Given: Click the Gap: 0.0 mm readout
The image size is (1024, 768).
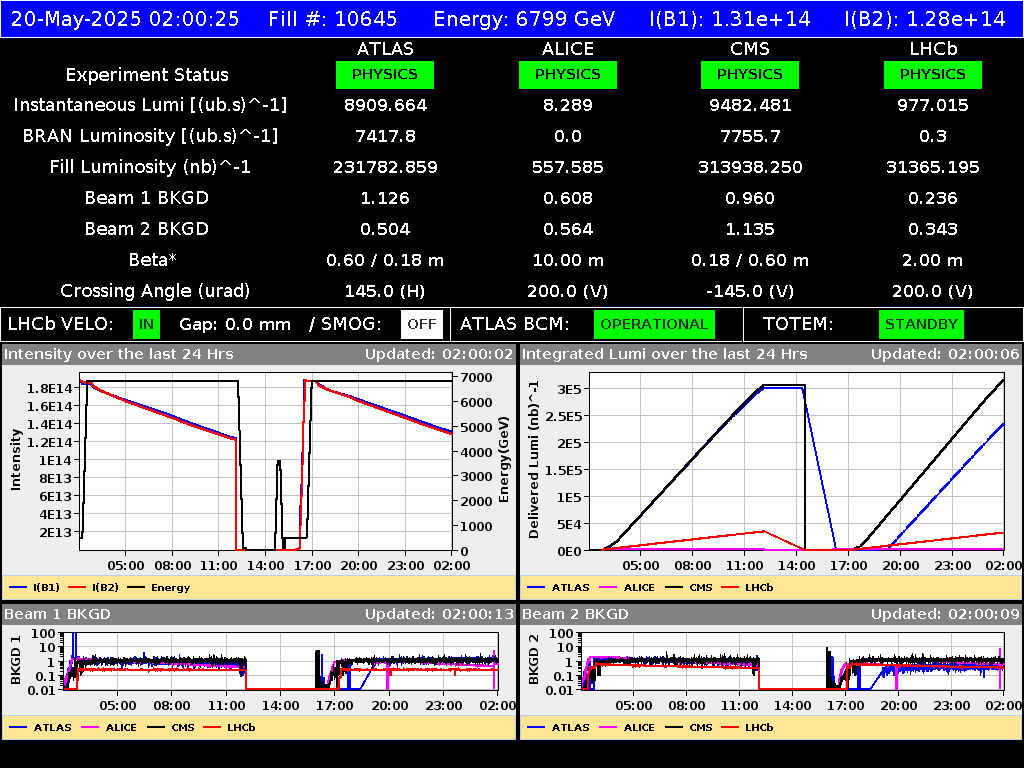Looking at the screenshot, I should coord(234,325).
